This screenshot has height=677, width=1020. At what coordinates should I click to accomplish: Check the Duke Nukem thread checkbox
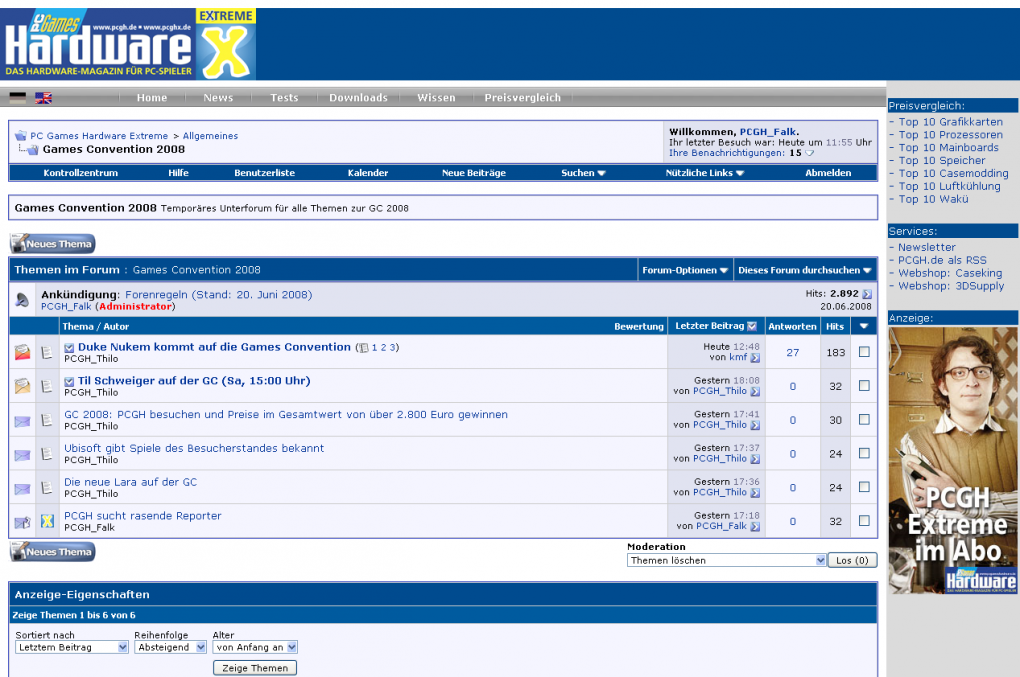(864, 352)
